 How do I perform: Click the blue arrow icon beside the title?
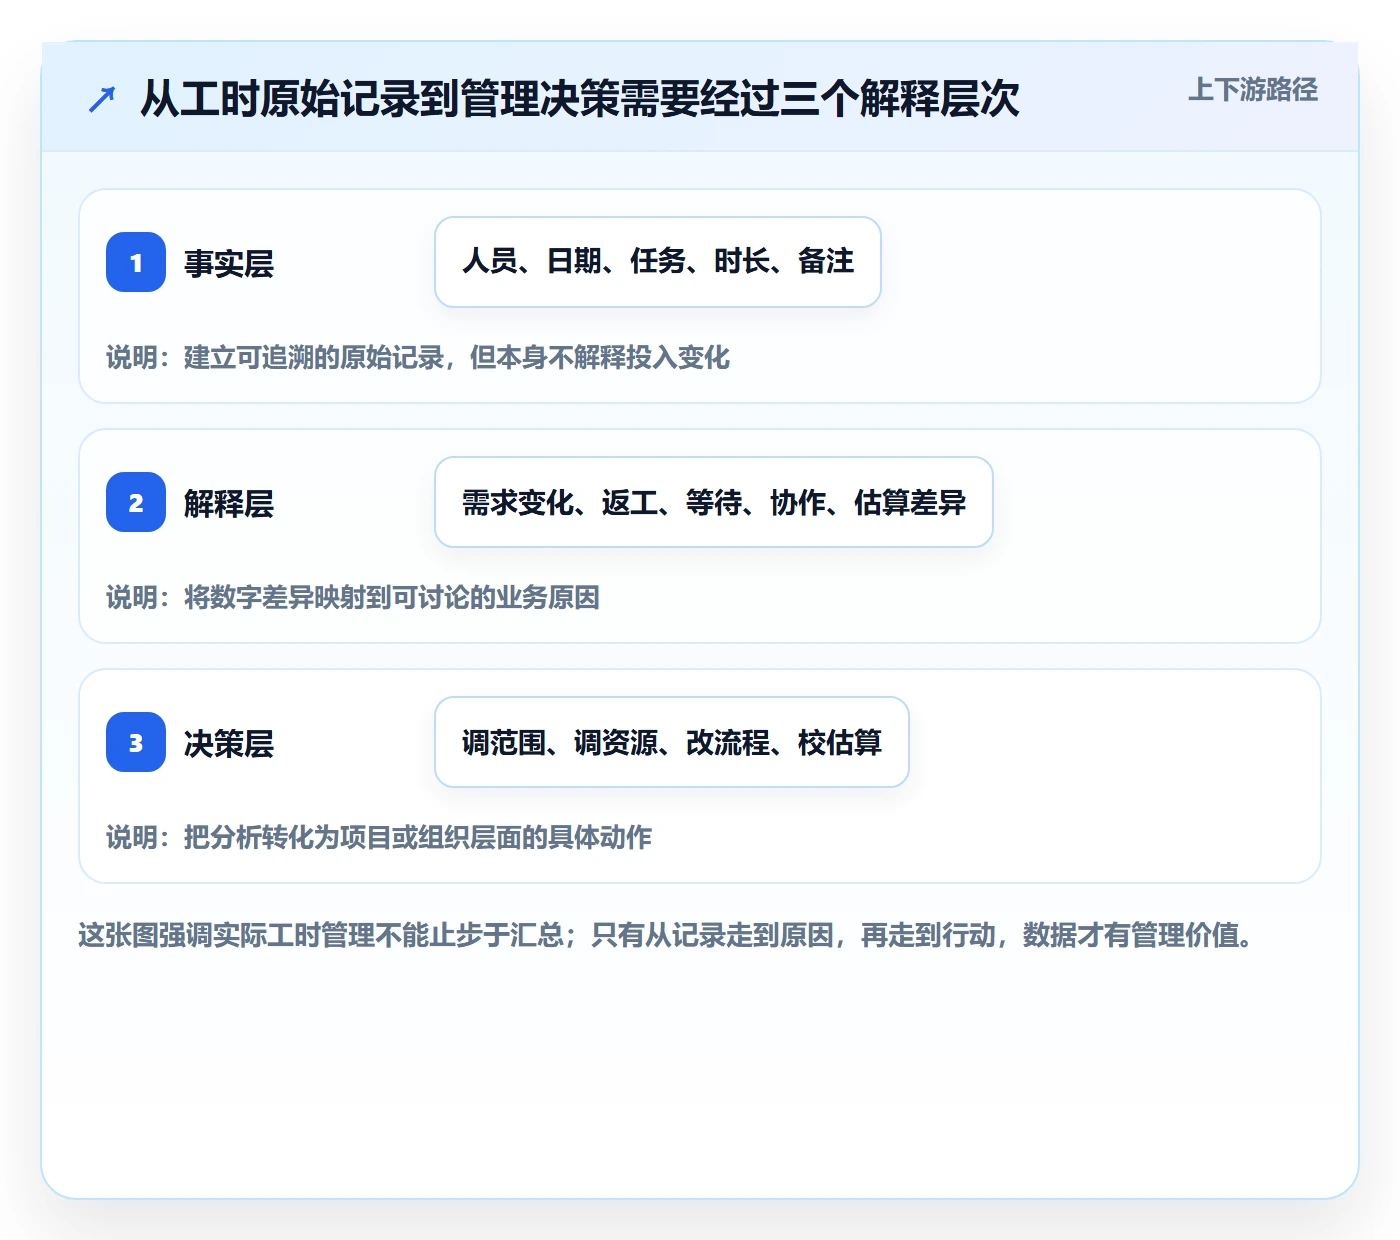pos(102,99)
